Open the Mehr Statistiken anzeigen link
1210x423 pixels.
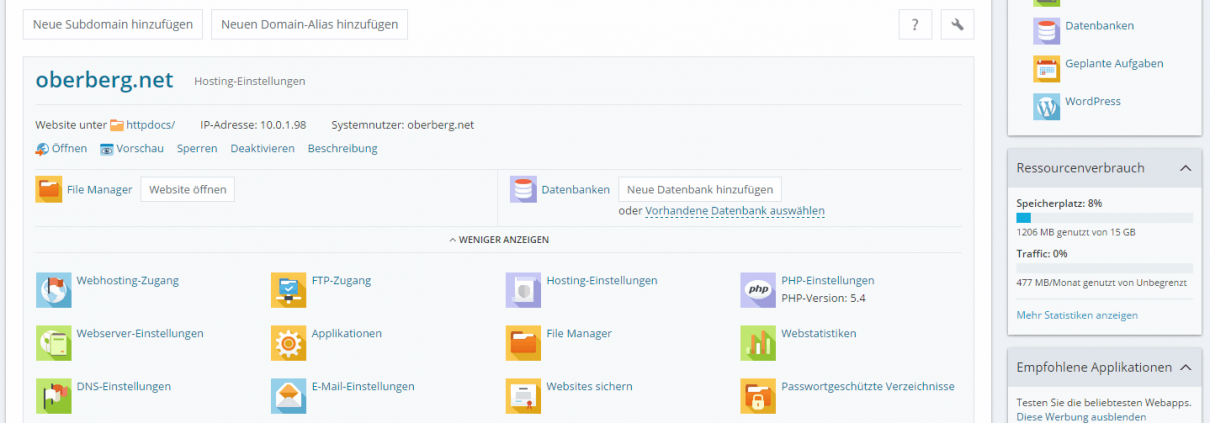tap(1076, 315)
